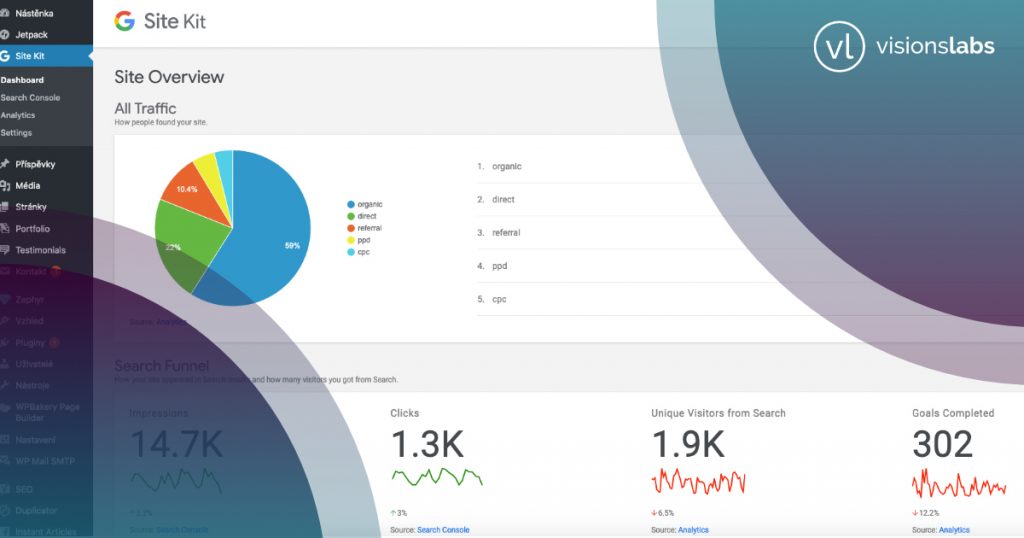
Task: Go to Site Kit Settings submenu
Action: (x=16, y=133)
